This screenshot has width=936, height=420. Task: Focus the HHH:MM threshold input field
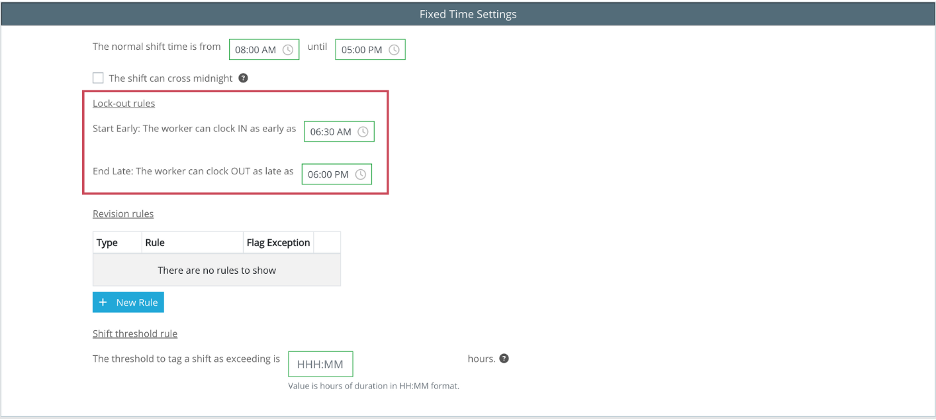pyautogui.click(x=320, y=364)
